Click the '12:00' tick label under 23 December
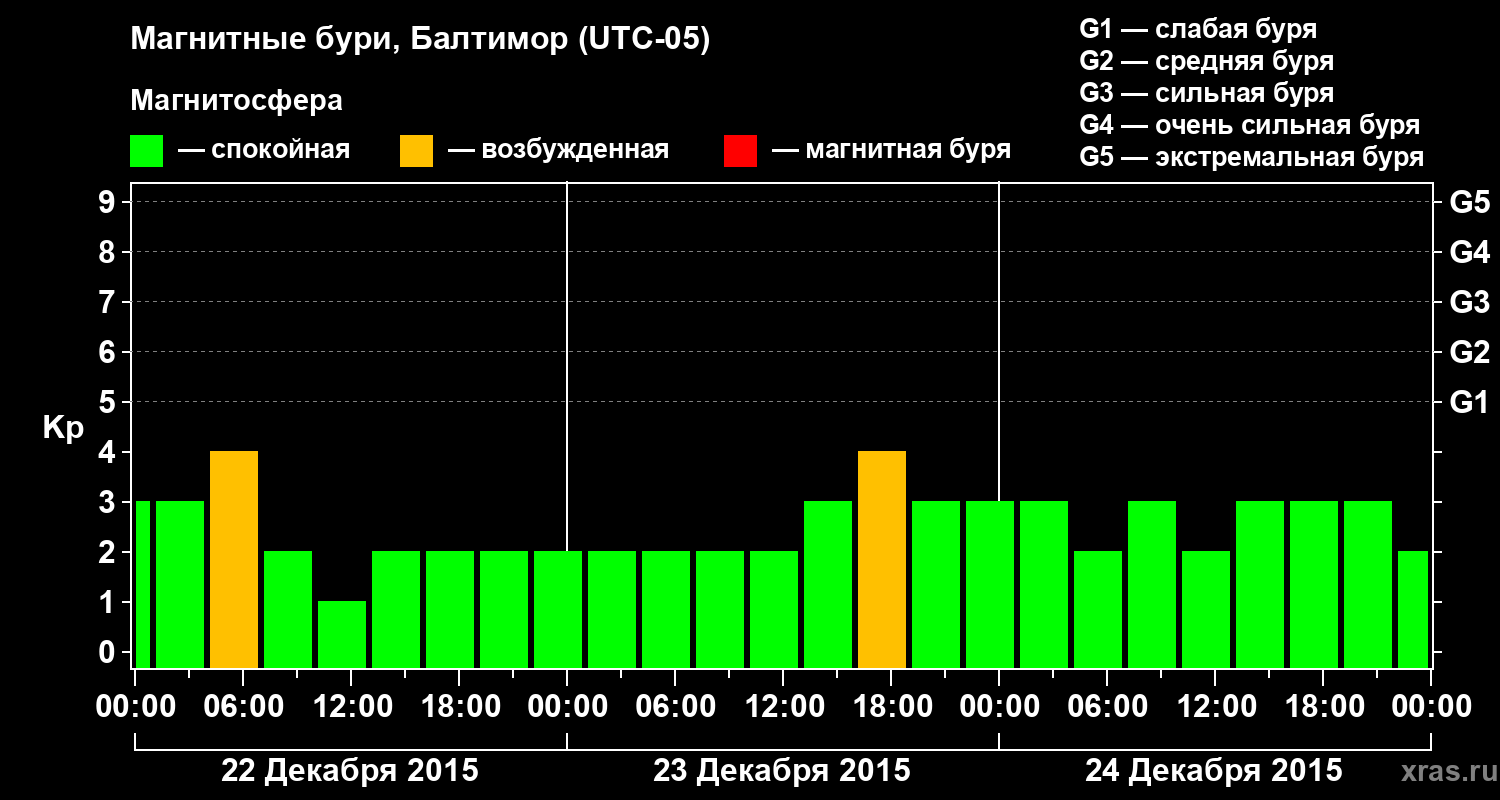The height and width of the screenshot is (800, 1500). click(783, 706)
